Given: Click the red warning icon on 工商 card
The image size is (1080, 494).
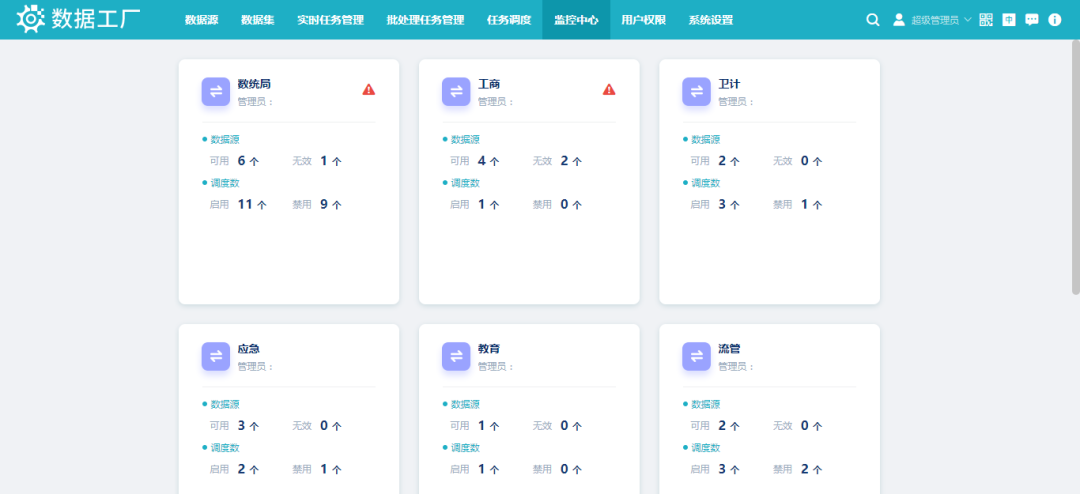Looking at the screenshot, I should [x=609, y=90].
